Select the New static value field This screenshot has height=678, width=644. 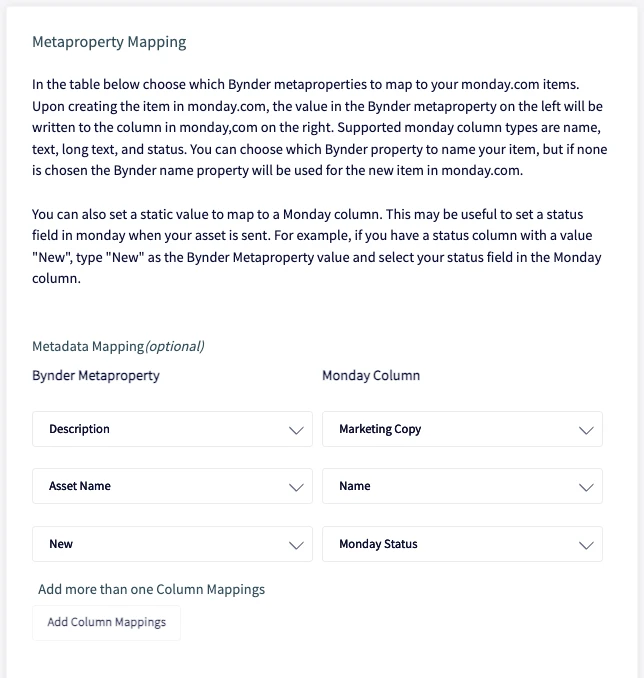[172, 544]
